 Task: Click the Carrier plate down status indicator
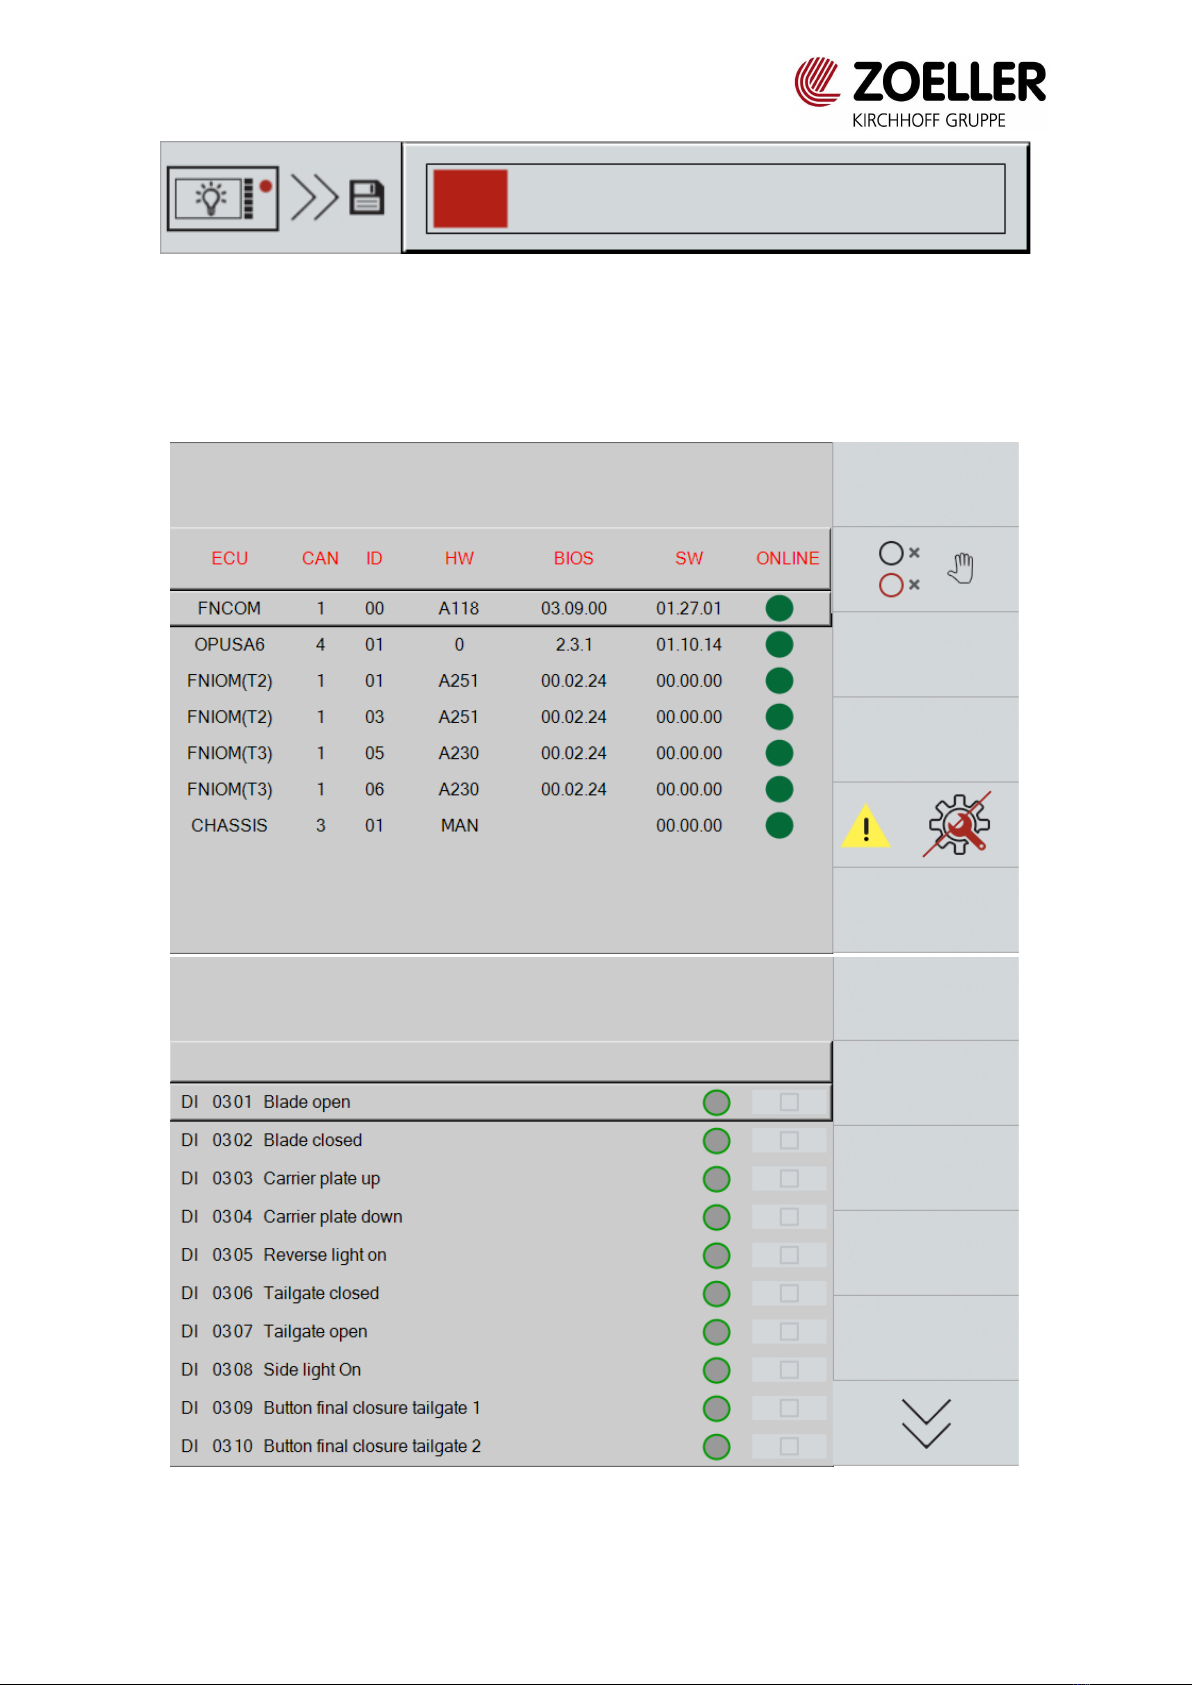click(716, 1217)
